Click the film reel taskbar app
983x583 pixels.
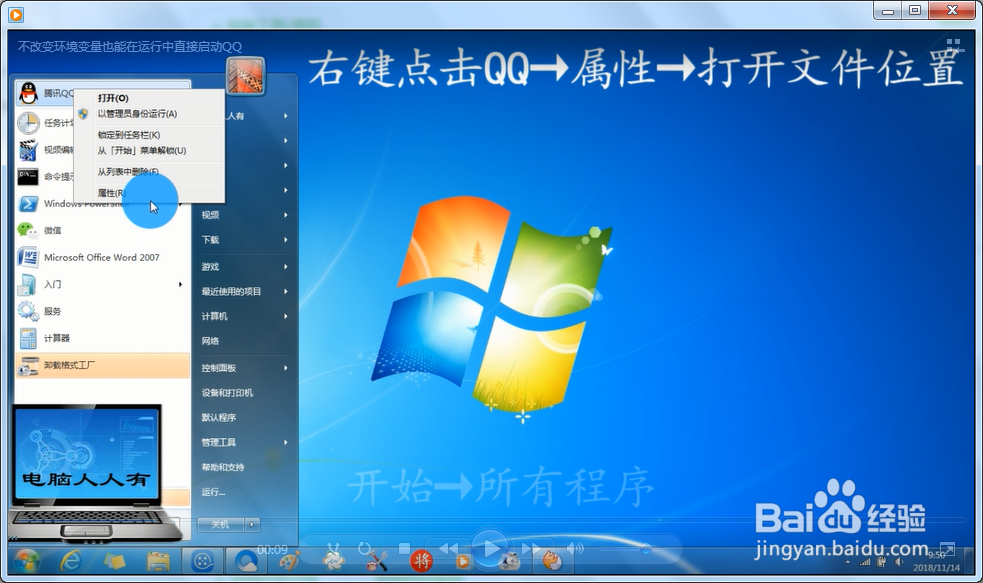point(202,561)
